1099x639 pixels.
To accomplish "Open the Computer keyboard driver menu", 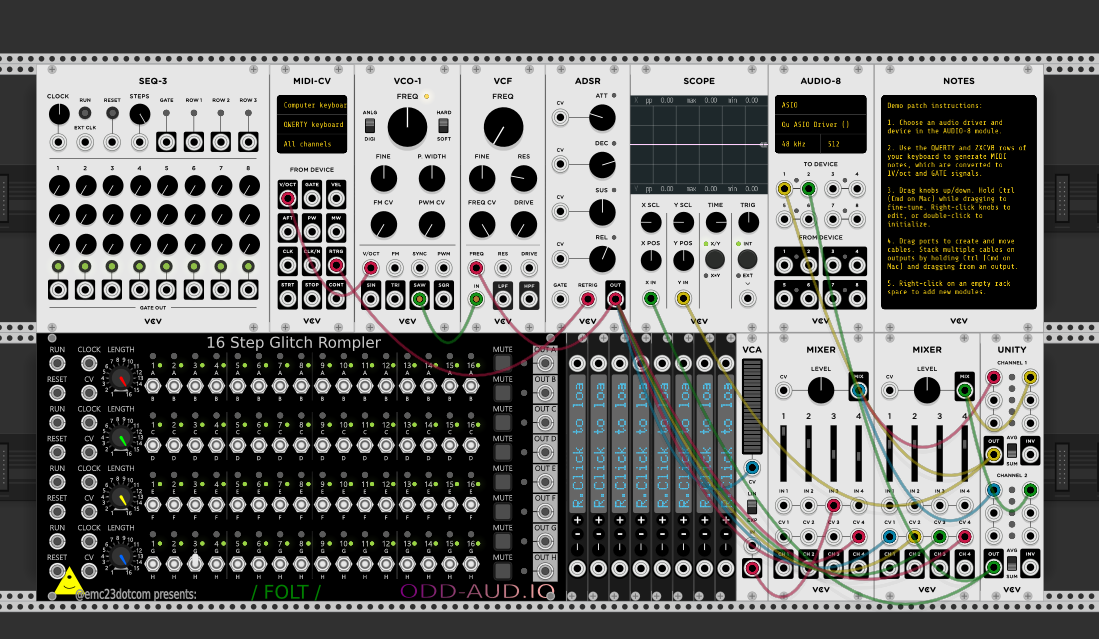I will tap(312, 105).
